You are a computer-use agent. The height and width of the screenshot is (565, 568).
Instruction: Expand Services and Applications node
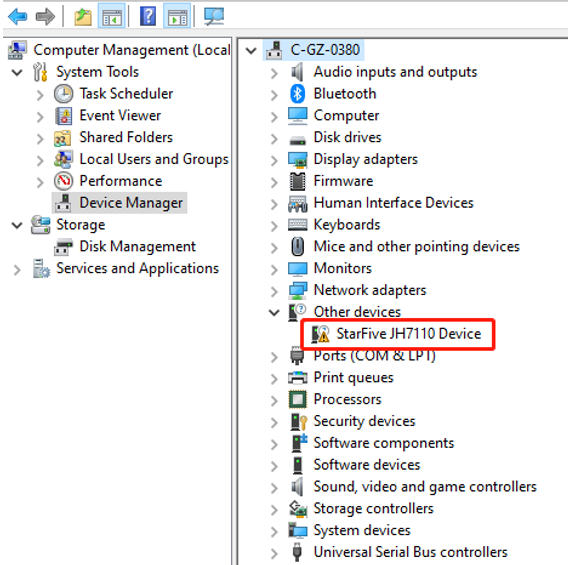[x=17, y=270]
